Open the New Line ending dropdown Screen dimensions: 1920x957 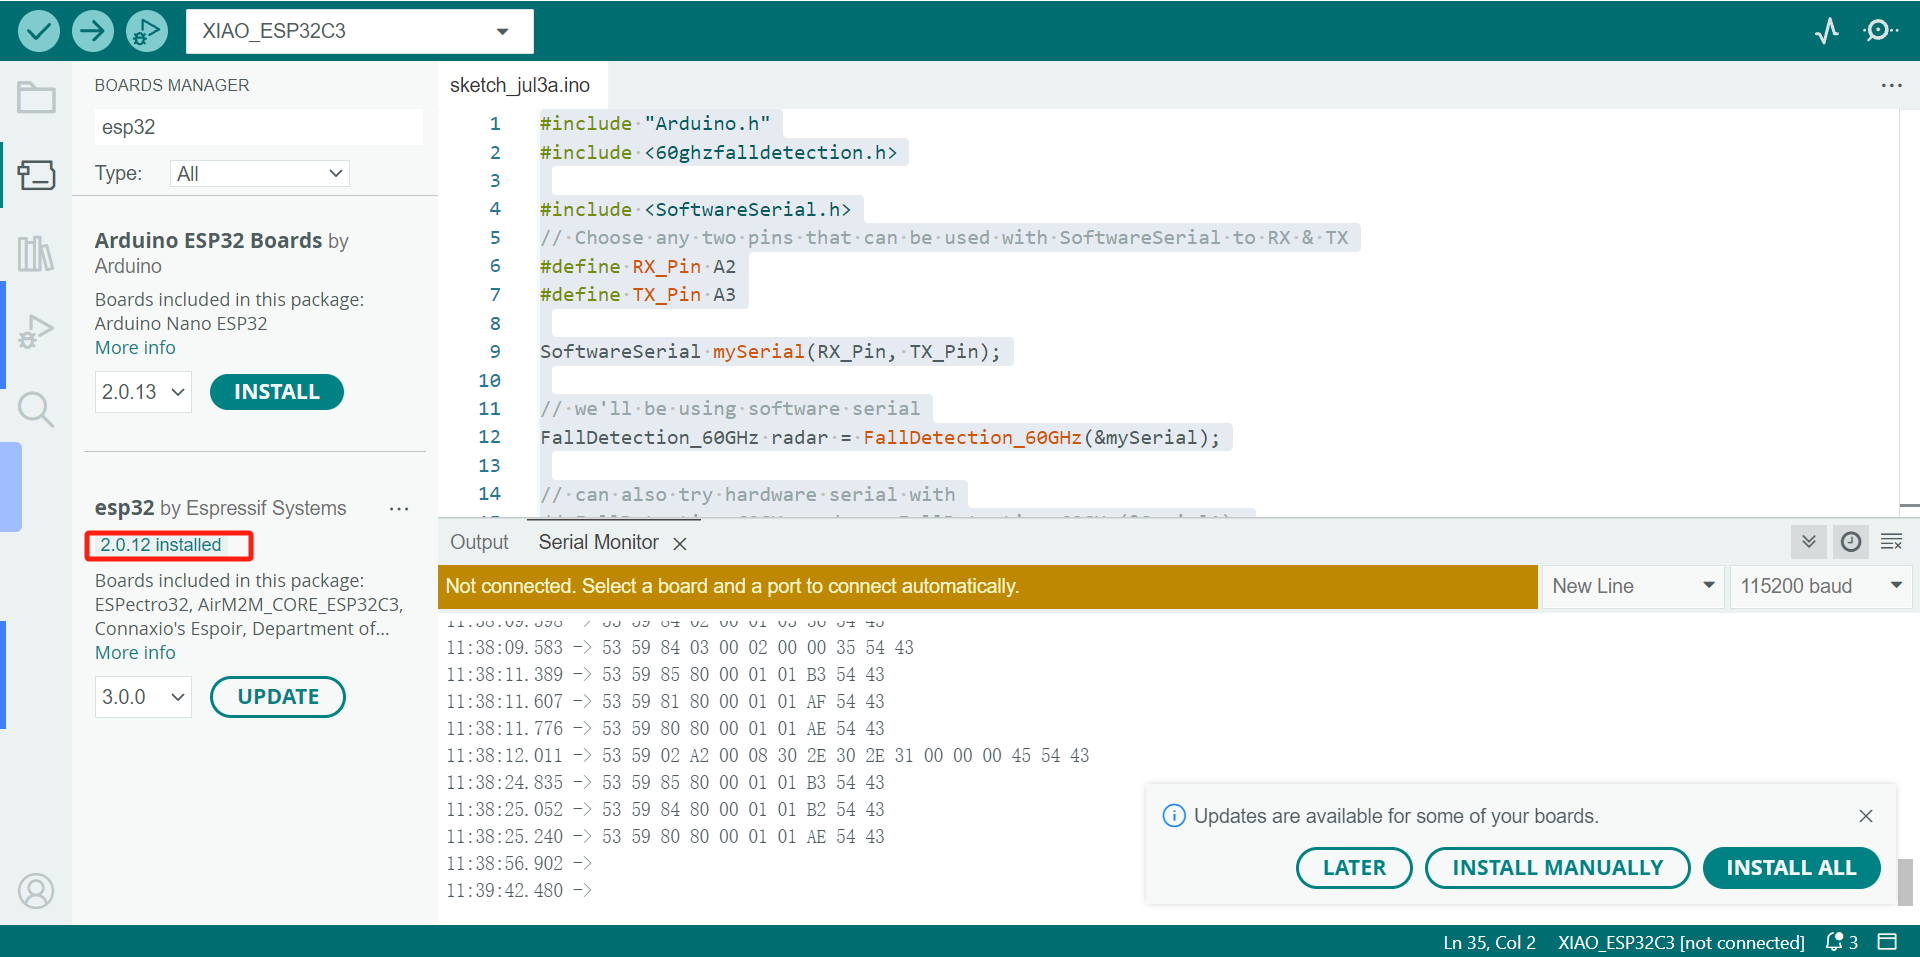[1634, 586]
